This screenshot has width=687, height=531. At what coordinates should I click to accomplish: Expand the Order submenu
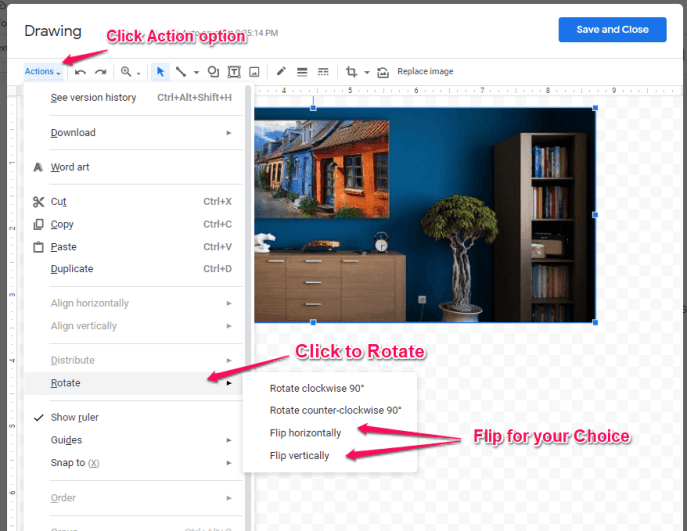coord(134,498)
